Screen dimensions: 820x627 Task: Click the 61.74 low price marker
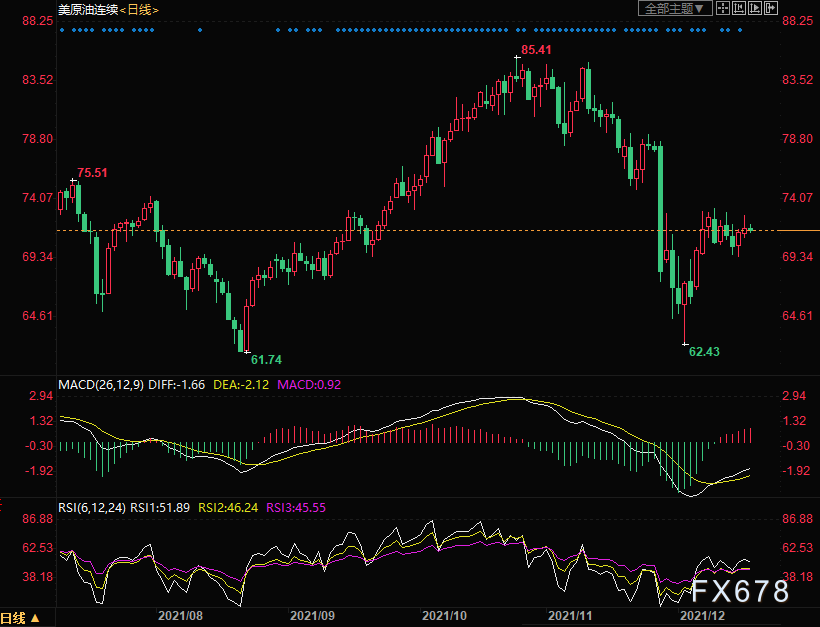[x=266, y=360]
